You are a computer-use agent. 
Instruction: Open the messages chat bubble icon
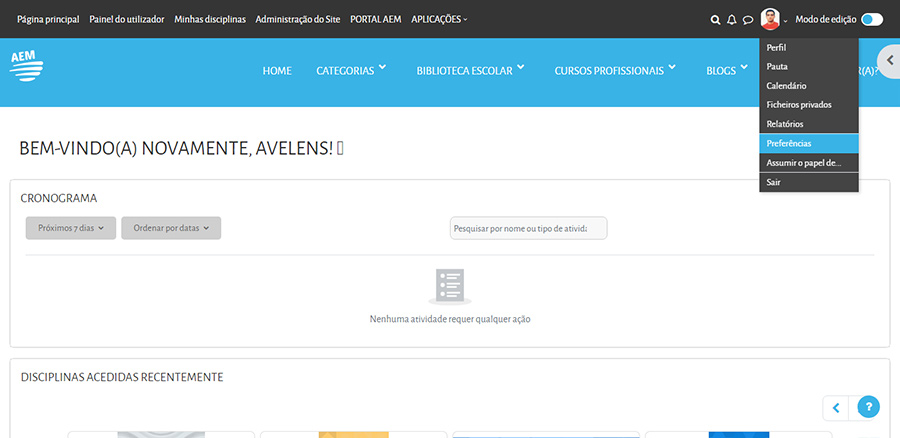pyautogui.click(x=747, y=19)
